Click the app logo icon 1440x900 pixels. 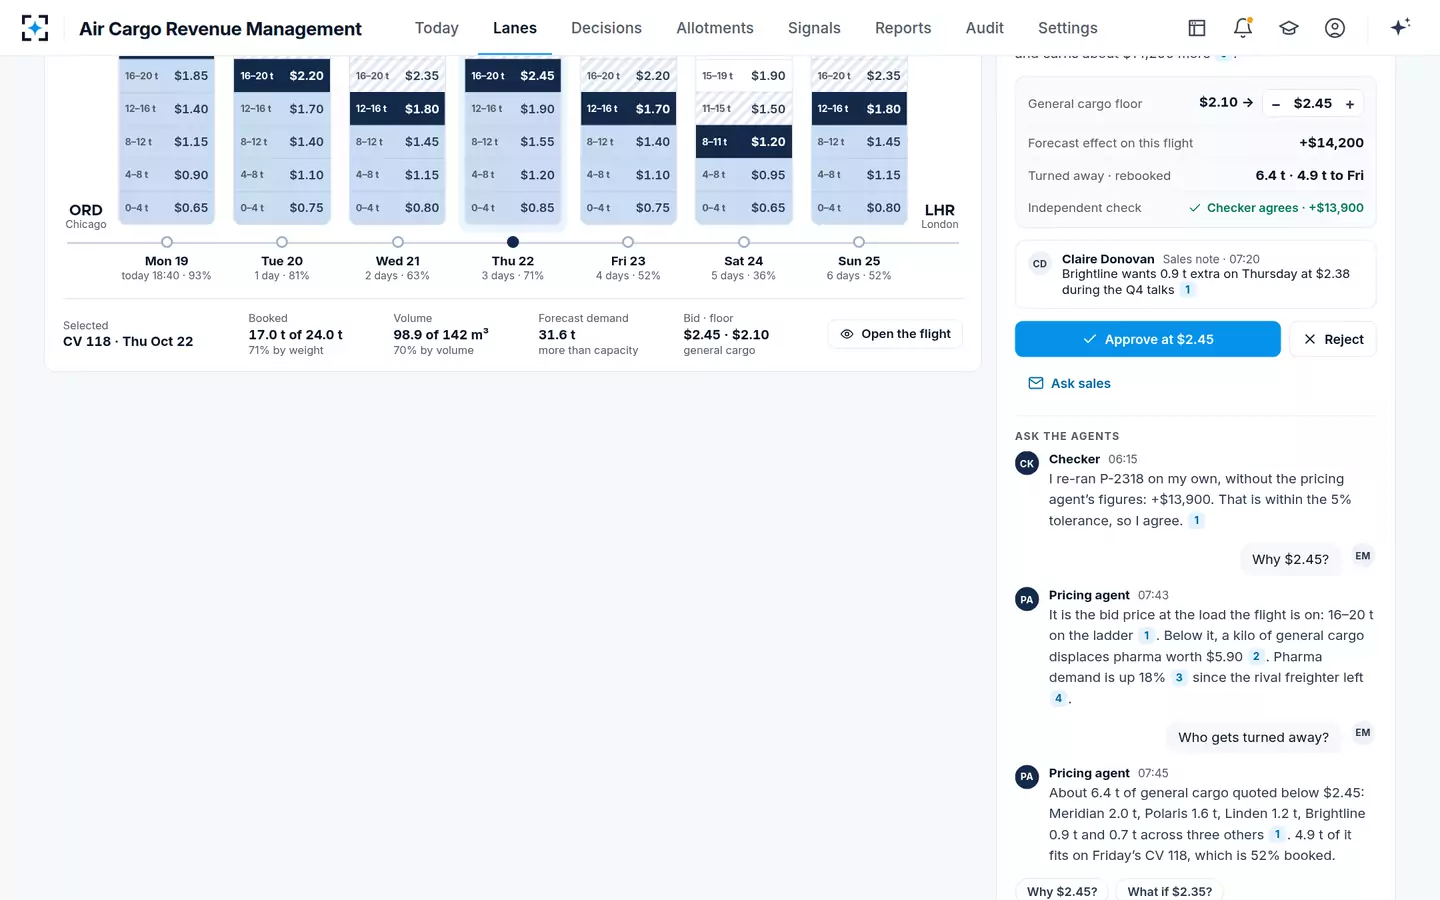click(x=35, y=28)
